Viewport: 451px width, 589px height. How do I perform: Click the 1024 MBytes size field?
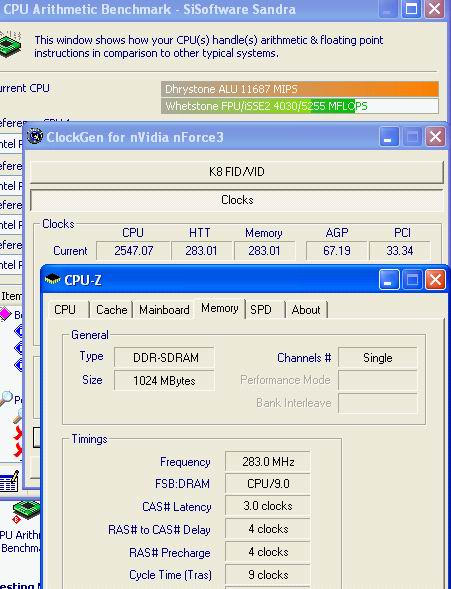point(164,381)
